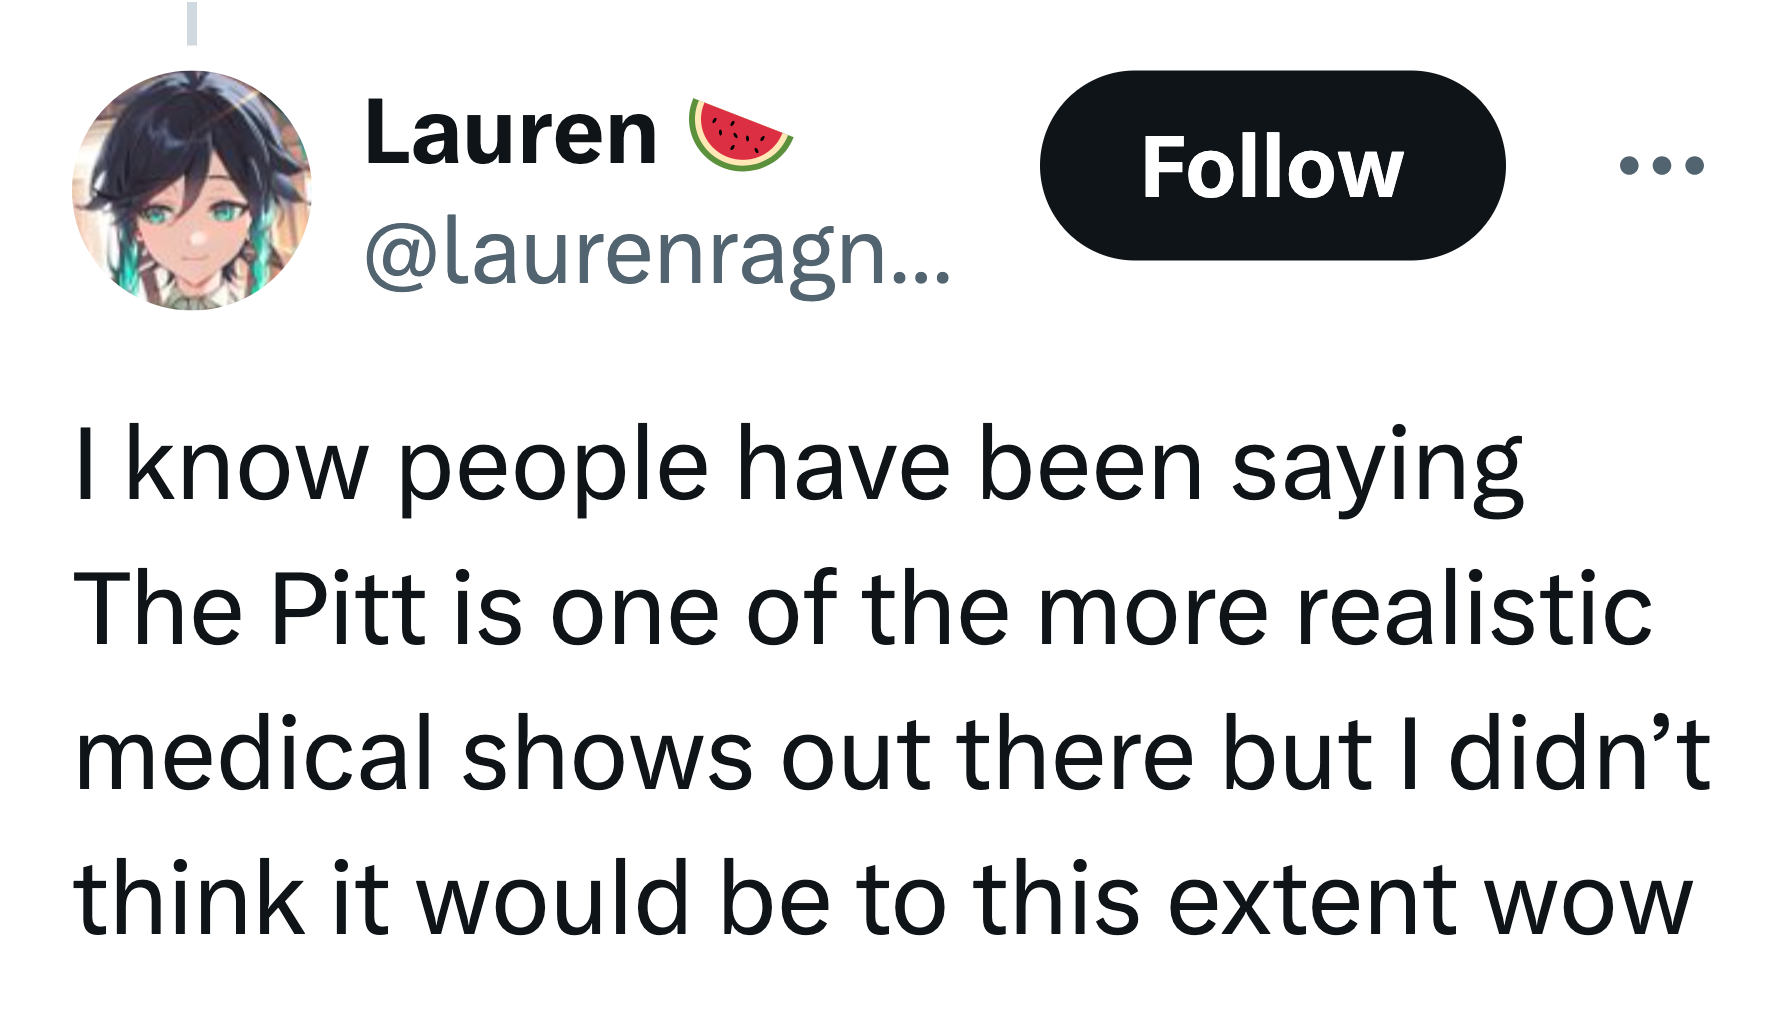
Task: Click the word "there" in the tweet
Action: tap(1076, 753)
